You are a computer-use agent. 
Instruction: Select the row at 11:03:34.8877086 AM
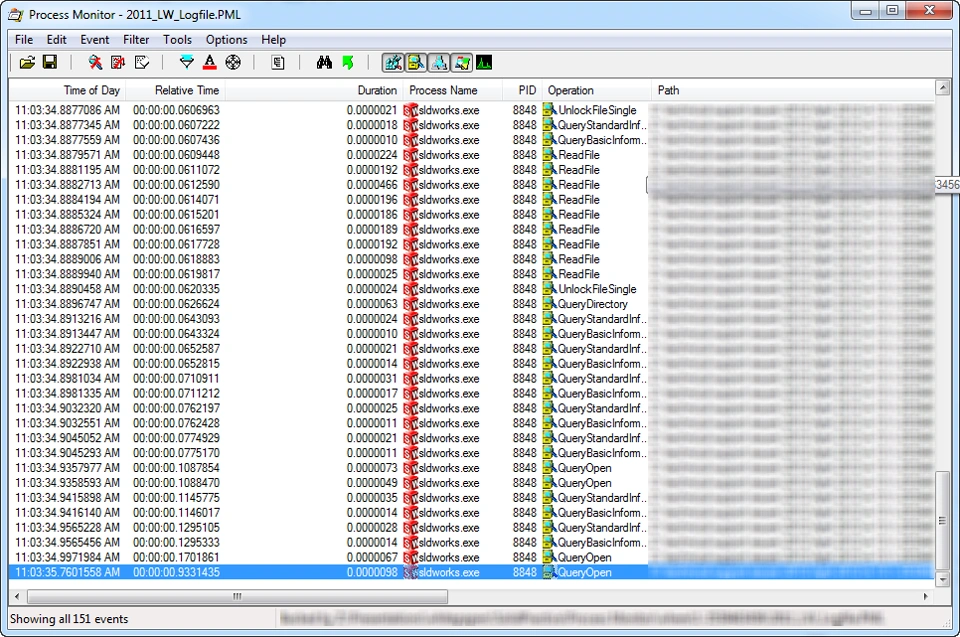(471, 110)
